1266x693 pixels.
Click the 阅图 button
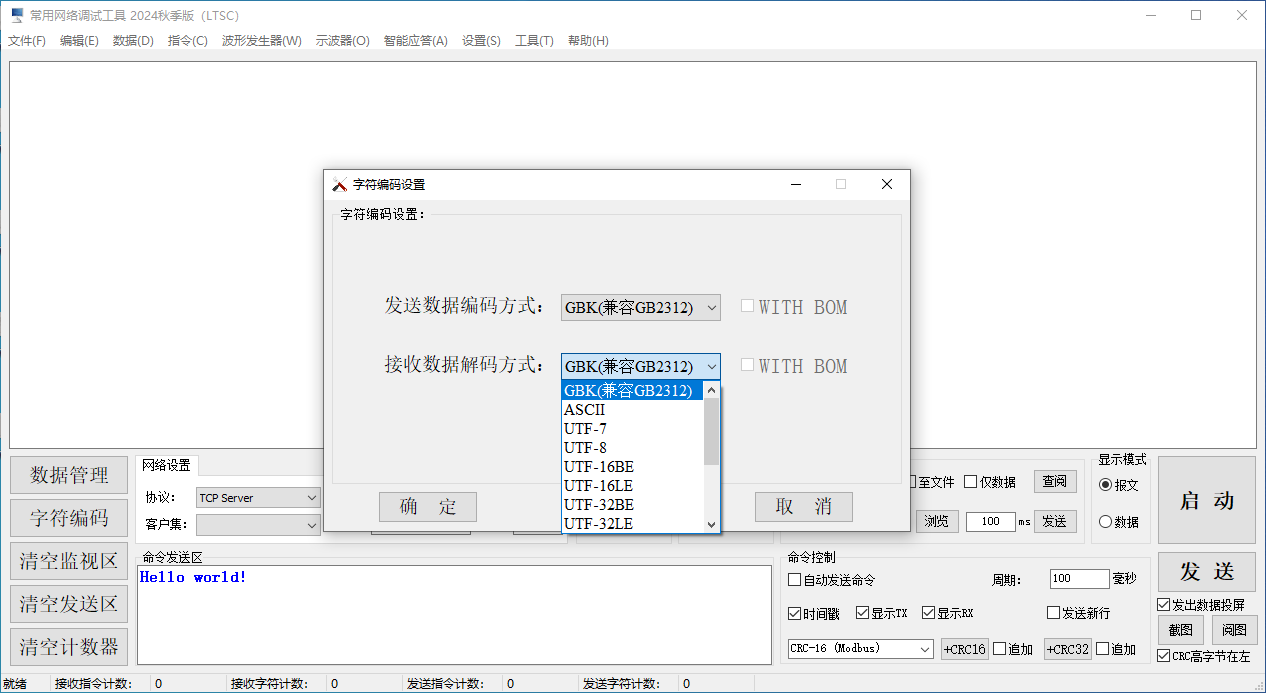(1235, 630)
